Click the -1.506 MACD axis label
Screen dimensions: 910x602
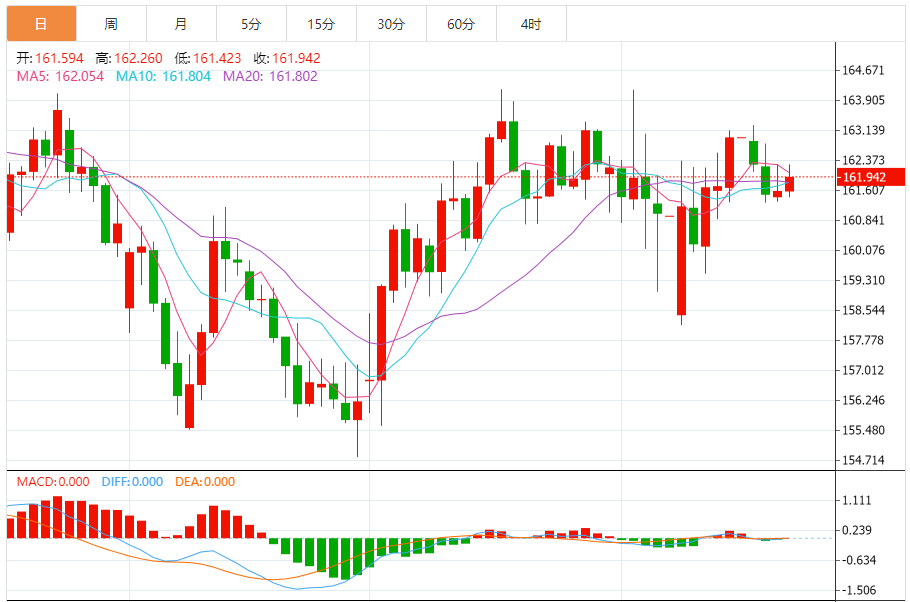click(857, 590)
